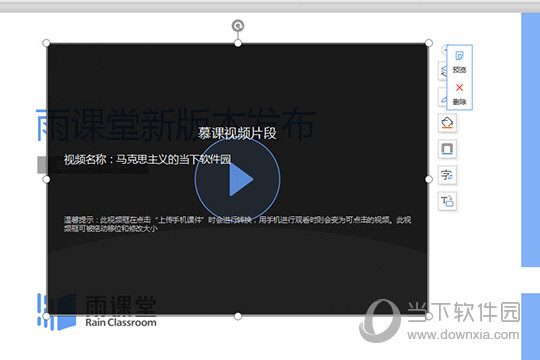Click the right-middle resize handle of video
540x360 pixels.
[x=429, y=179]
